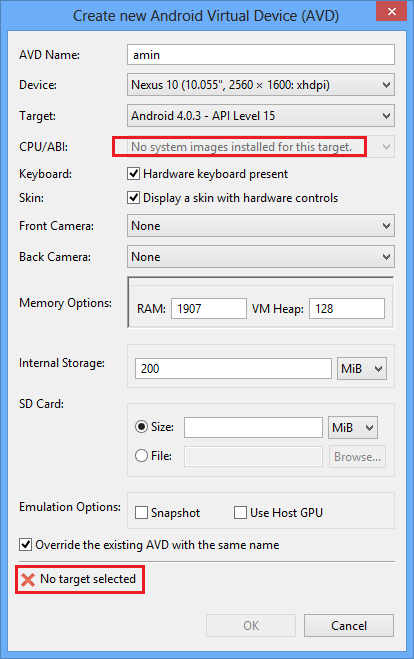Click the RAM value field
Image resolution: width=414 pixels, height=659 pixels.
(208, 308)
